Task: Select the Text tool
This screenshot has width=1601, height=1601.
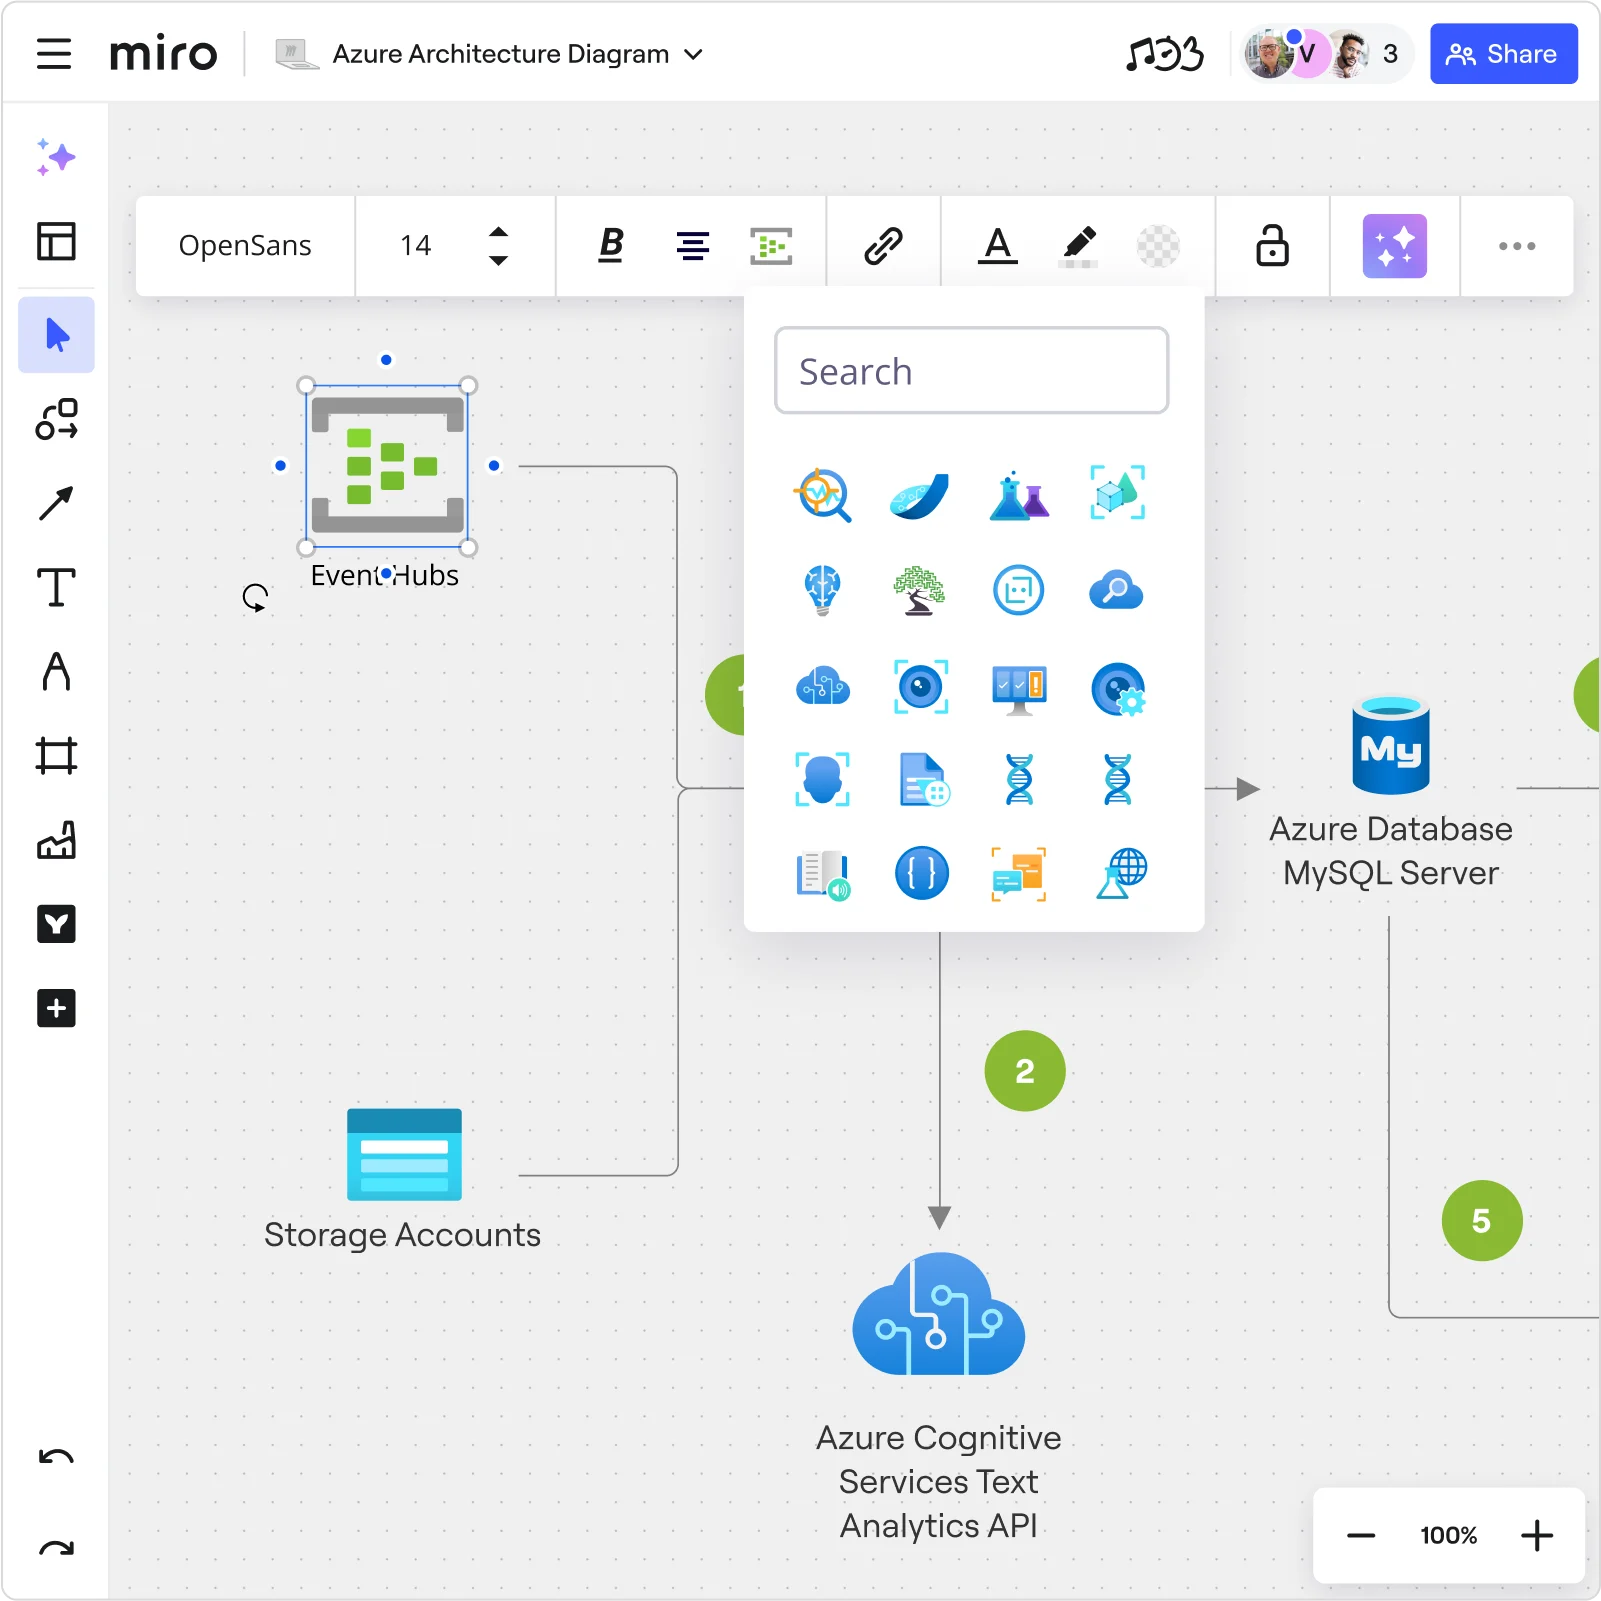Action: coord(56,587)
